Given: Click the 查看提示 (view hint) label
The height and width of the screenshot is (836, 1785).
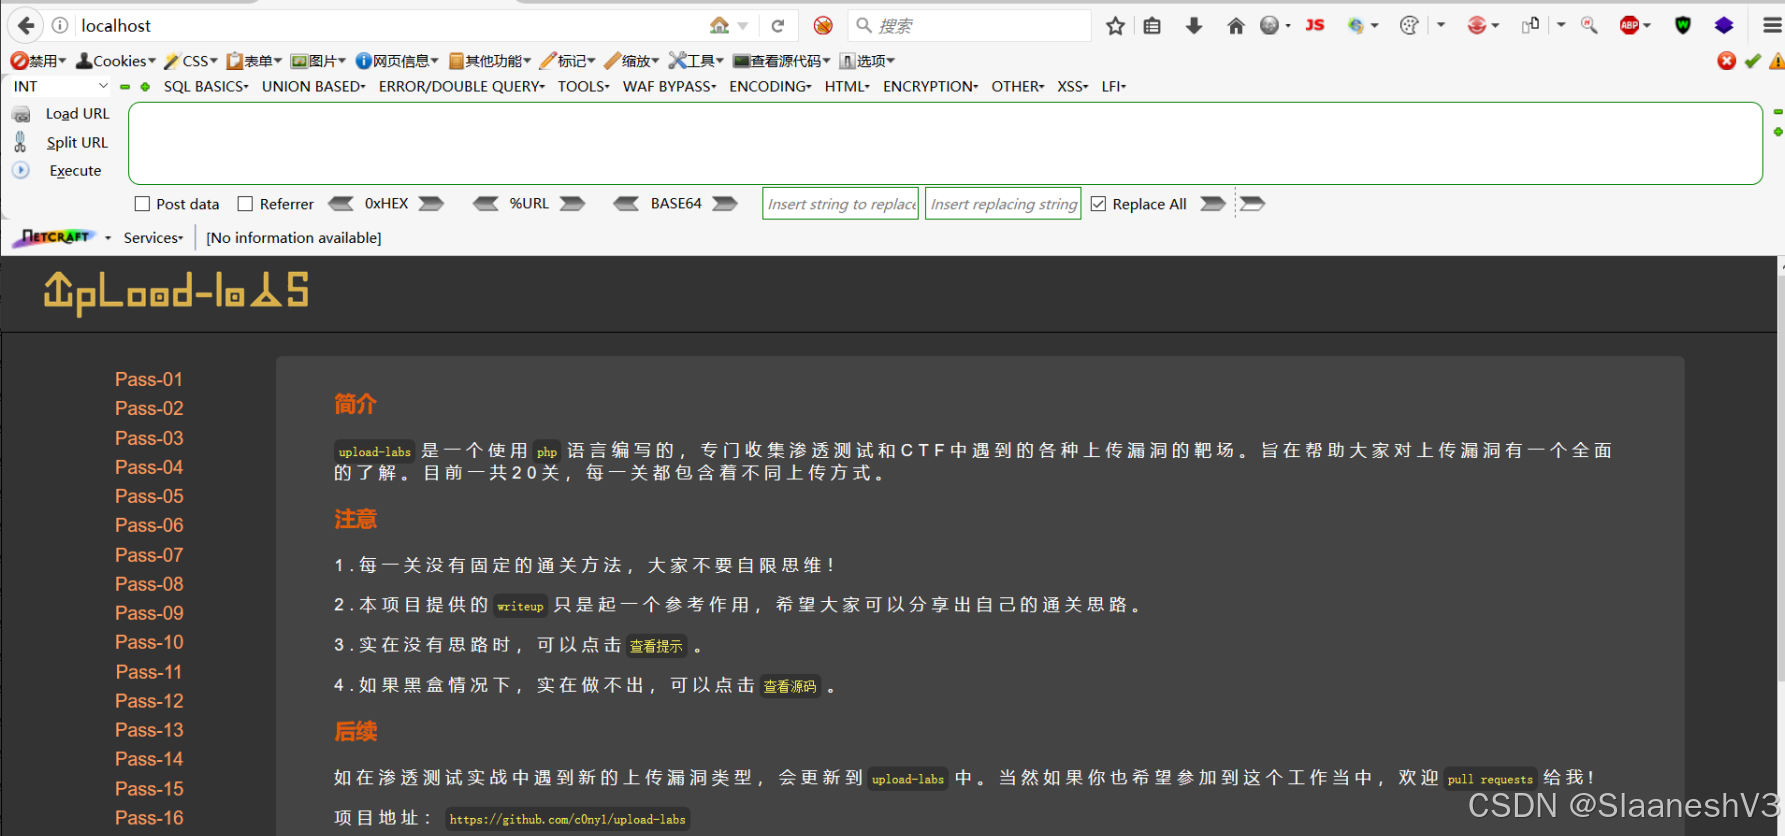Looking at the screenshot, I should [656, 646].
